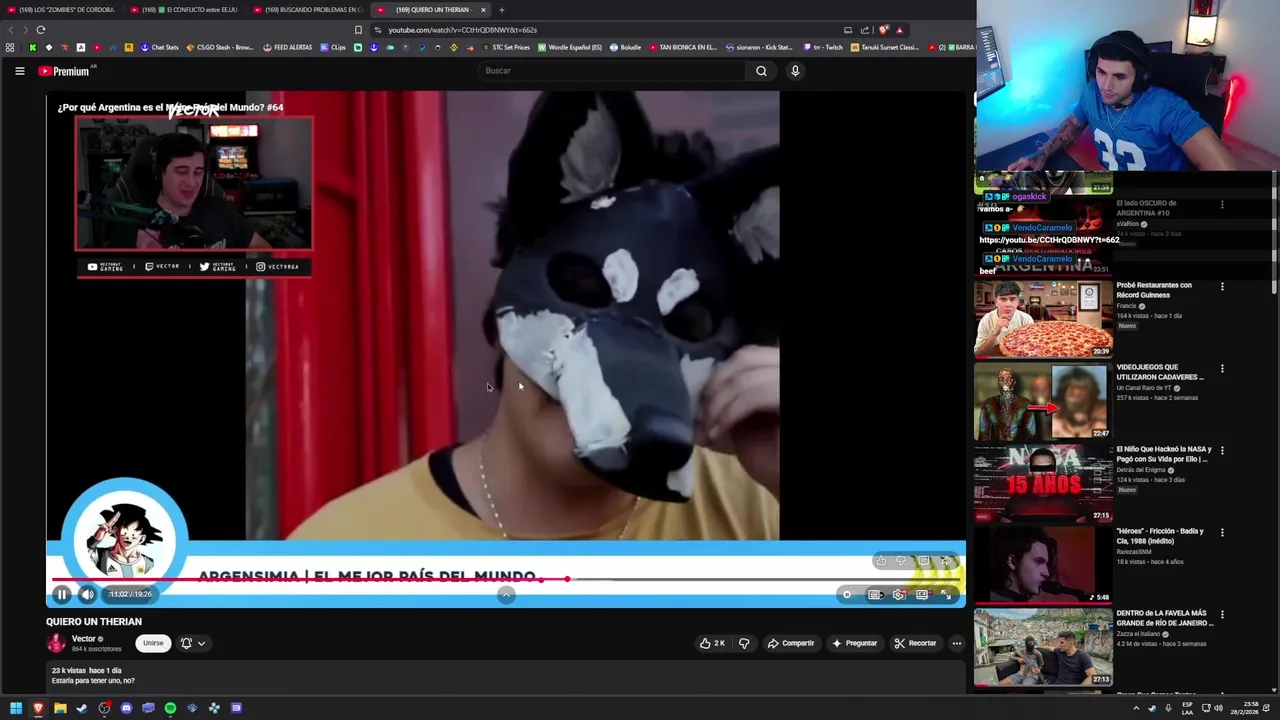Switch to 'El CONFLICTO entre EE.UU' browser tab

(x=185, y=10)
